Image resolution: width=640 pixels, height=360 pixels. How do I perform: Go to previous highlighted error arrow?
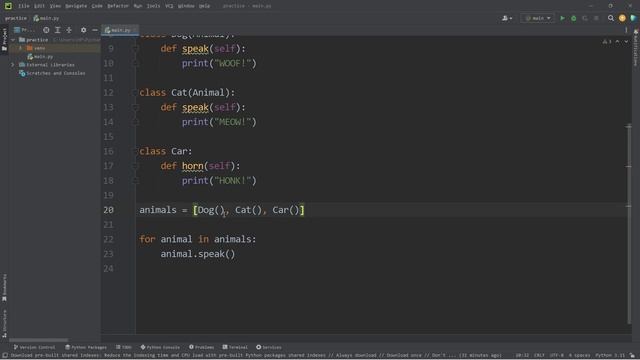pos(617,42)
